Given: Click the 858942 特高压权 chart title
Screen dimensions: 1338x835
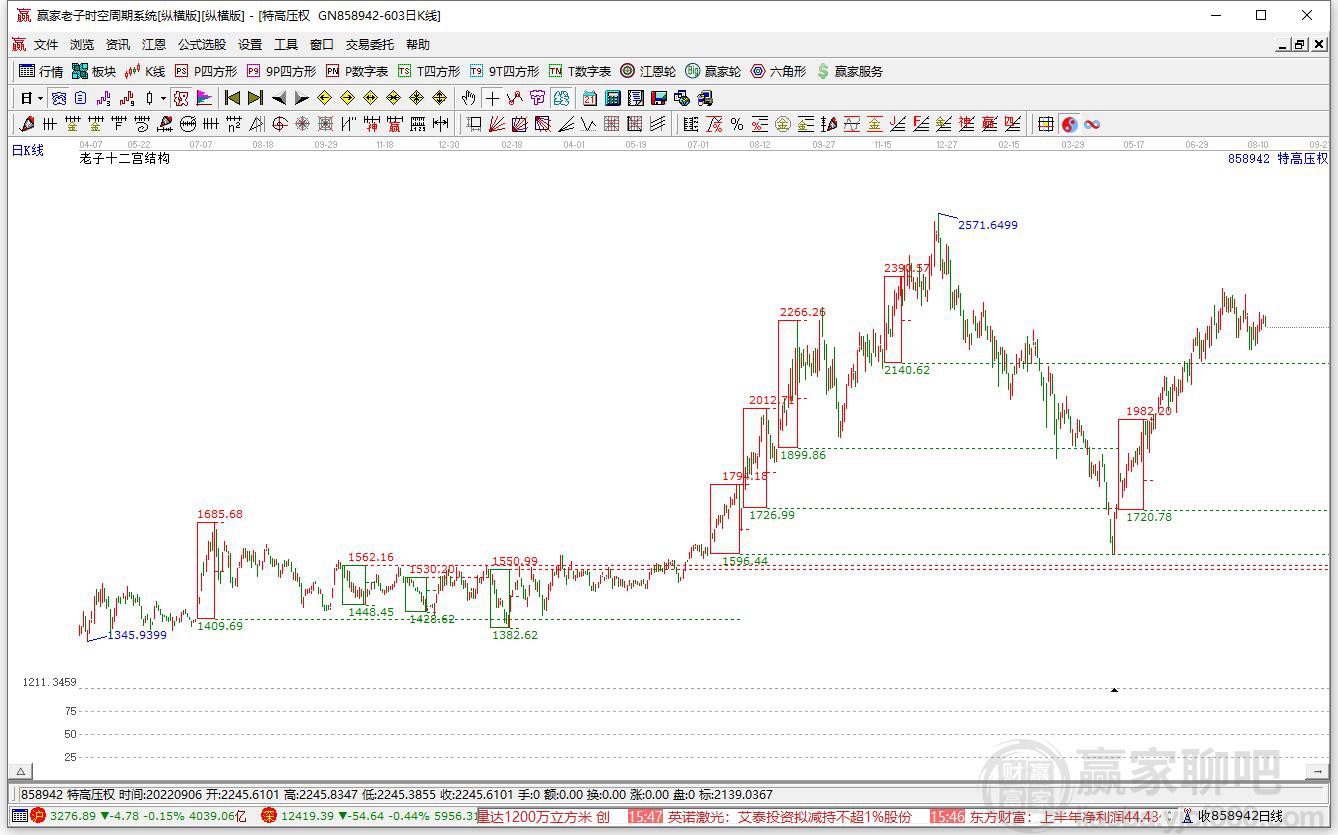Looking at the screenshot, I should 1278,158.
